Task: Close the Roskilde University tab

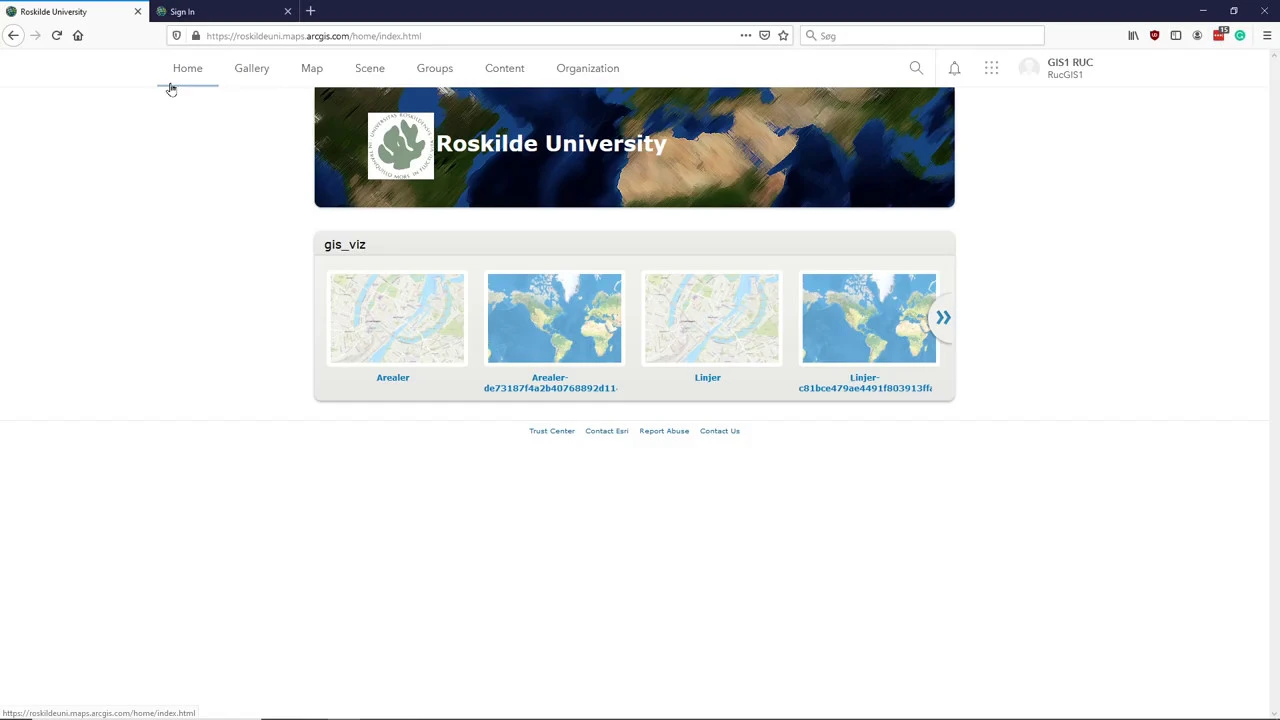Action: pyautogui.click(x=138, y=11)
